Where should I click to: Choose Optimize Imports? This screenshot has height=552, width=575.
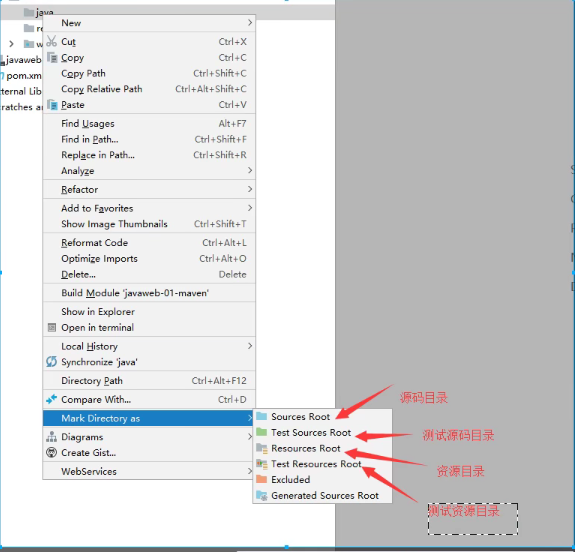[149, 259]
